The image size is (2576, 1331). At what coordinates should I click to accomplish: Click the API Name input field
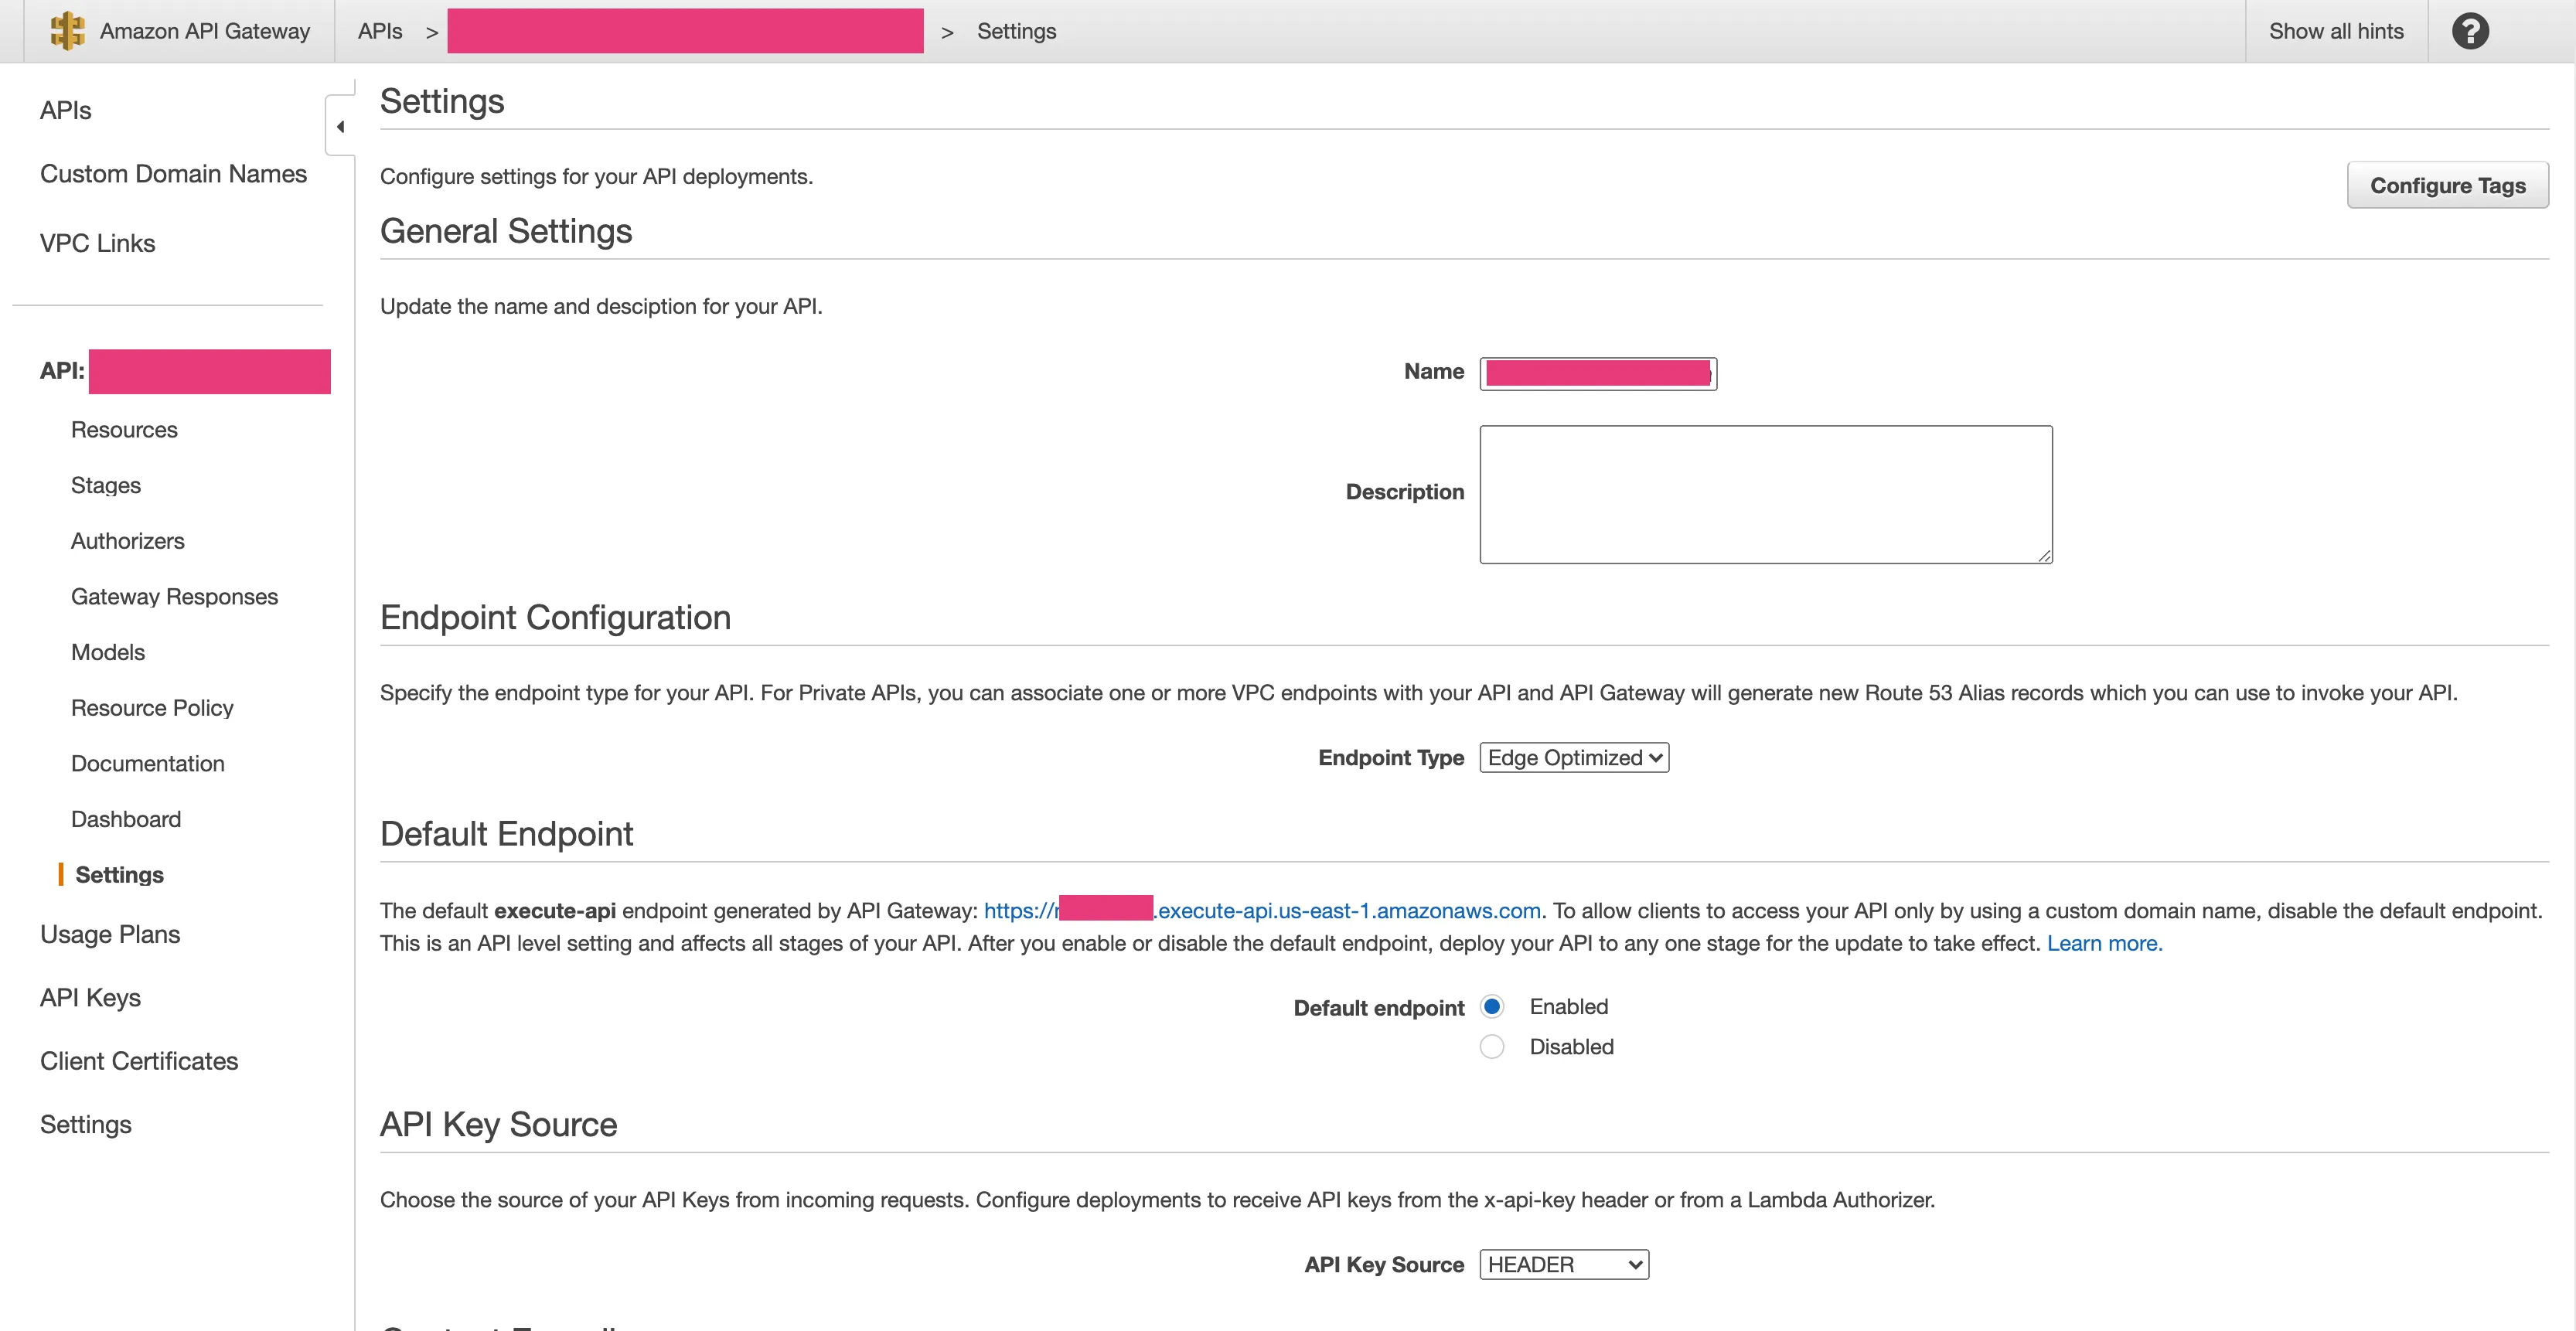click(1597, 373)
